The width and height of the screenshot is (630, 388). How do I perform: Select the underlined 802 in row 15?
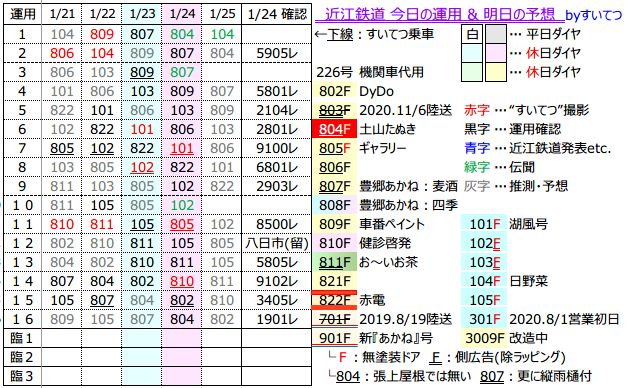coord(182,300)
